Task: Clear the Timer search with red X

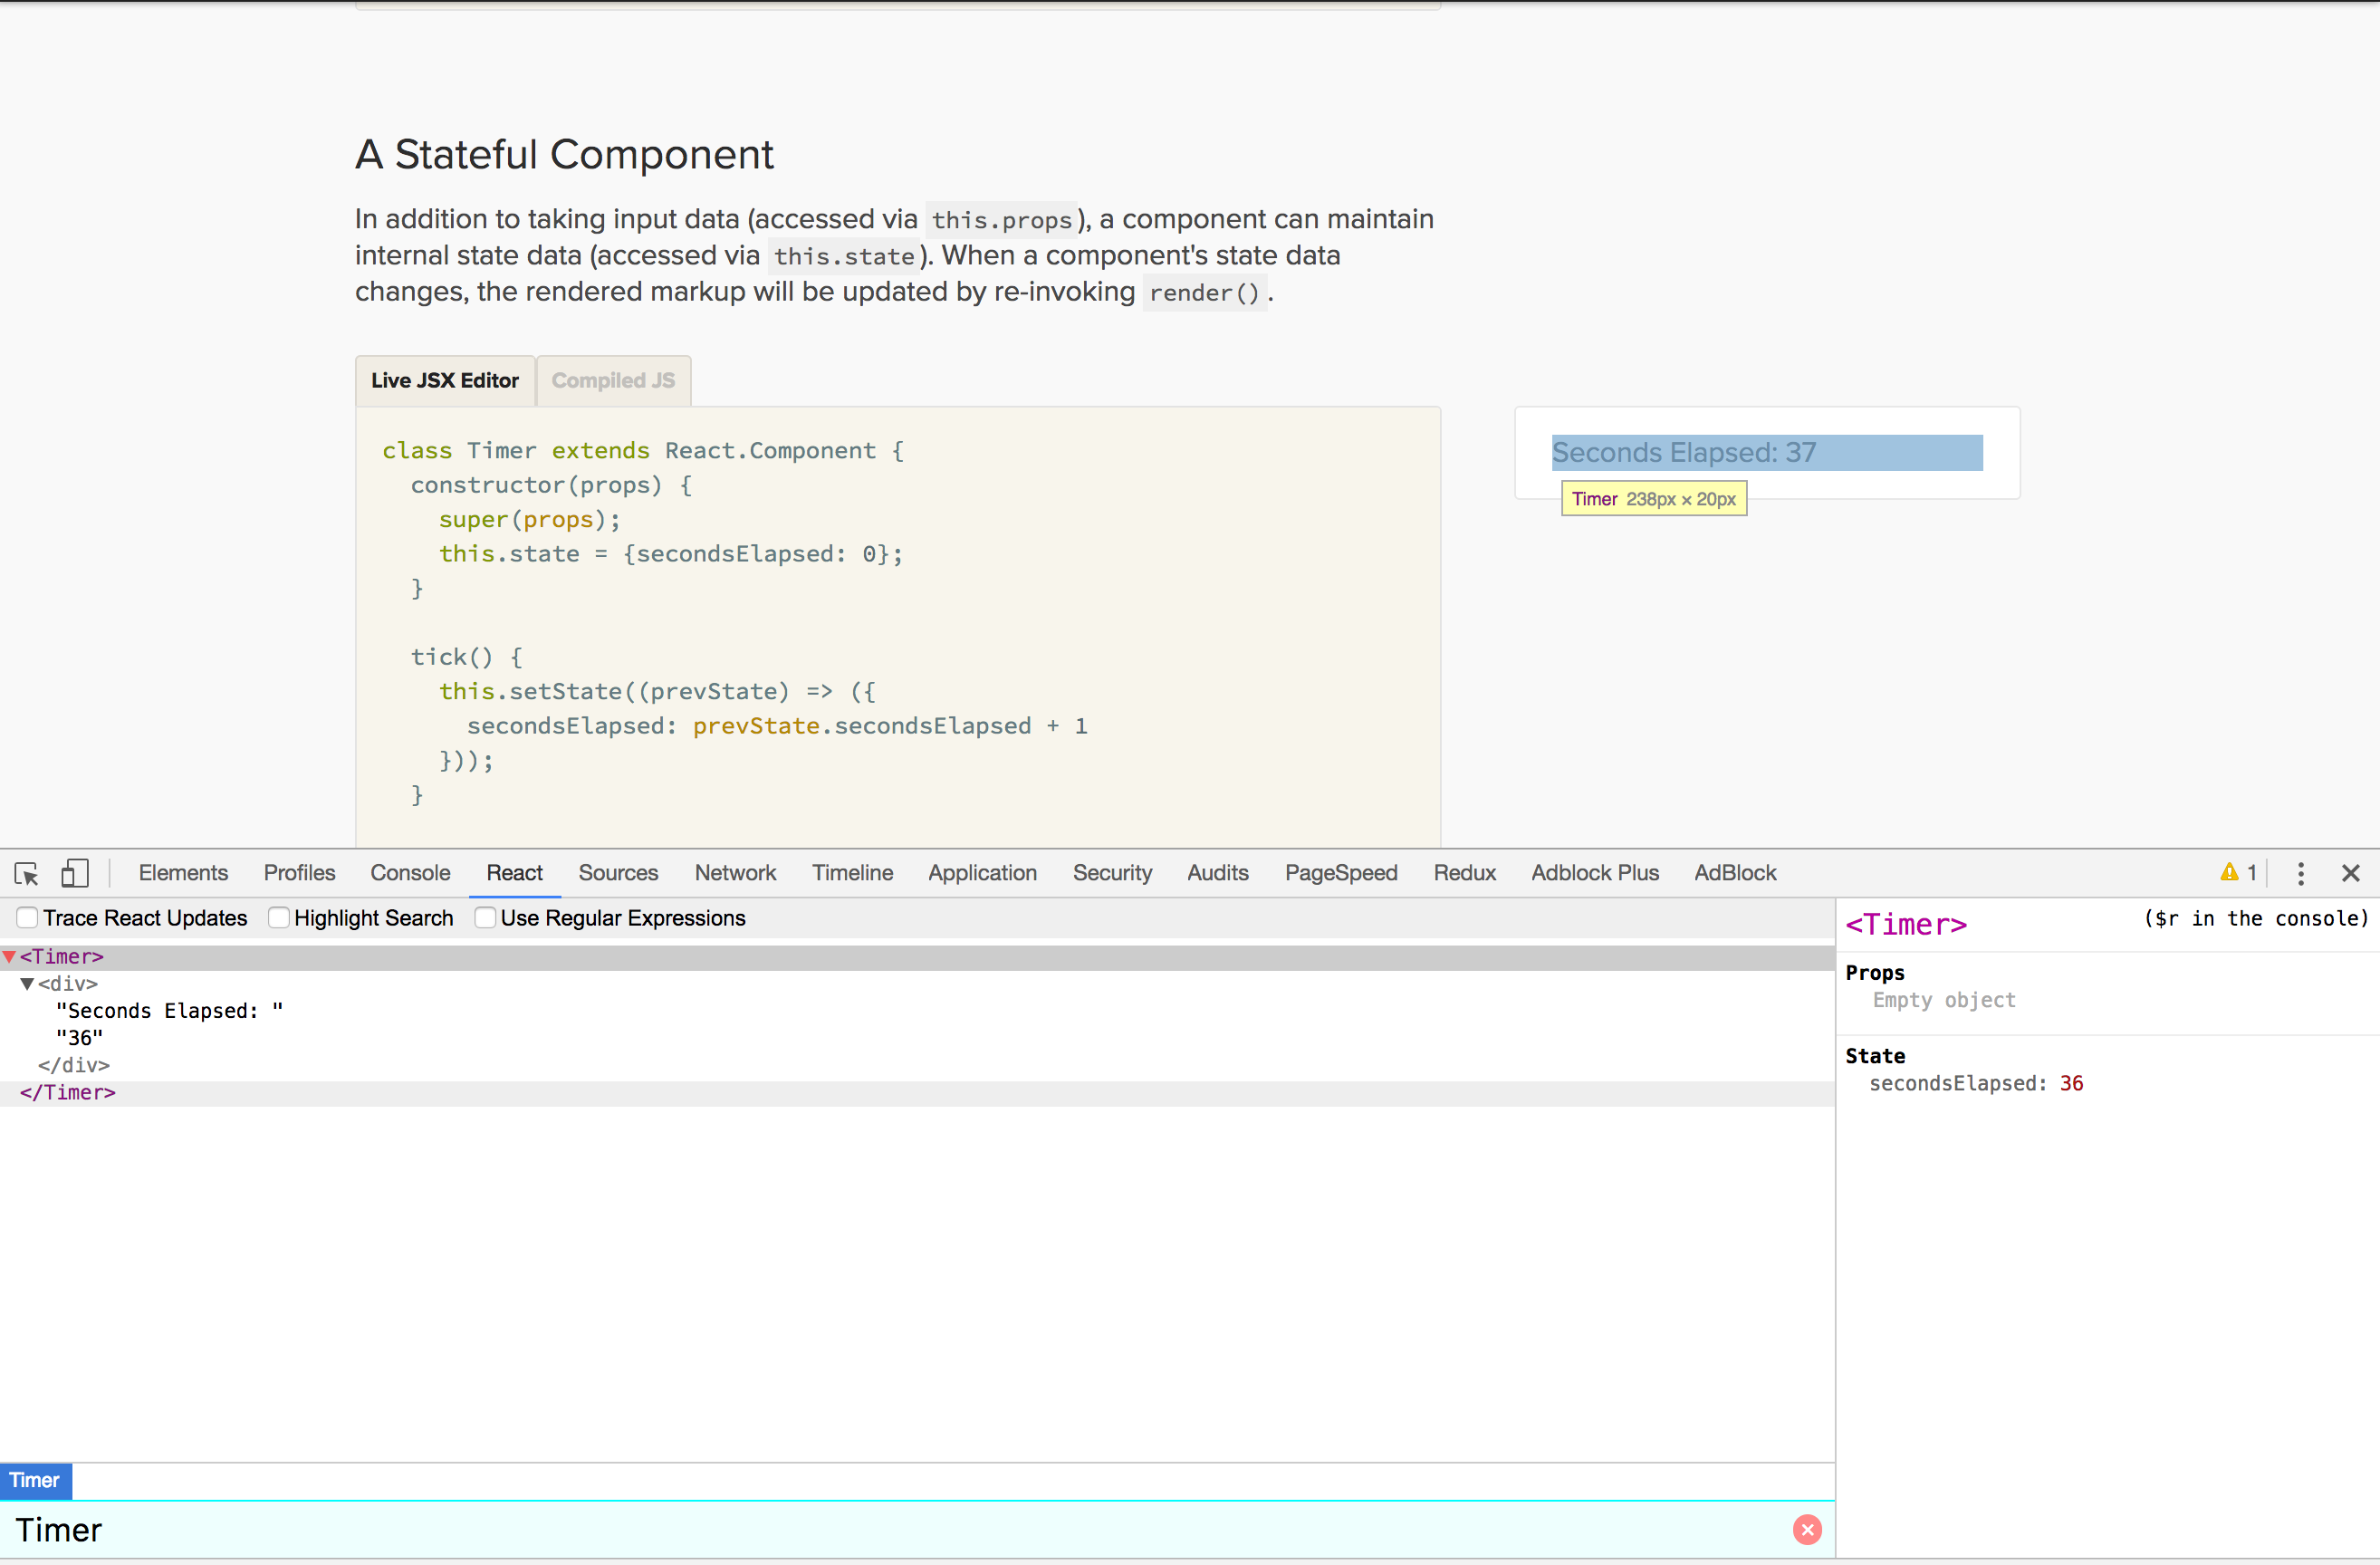Action: (1807, 1530)
